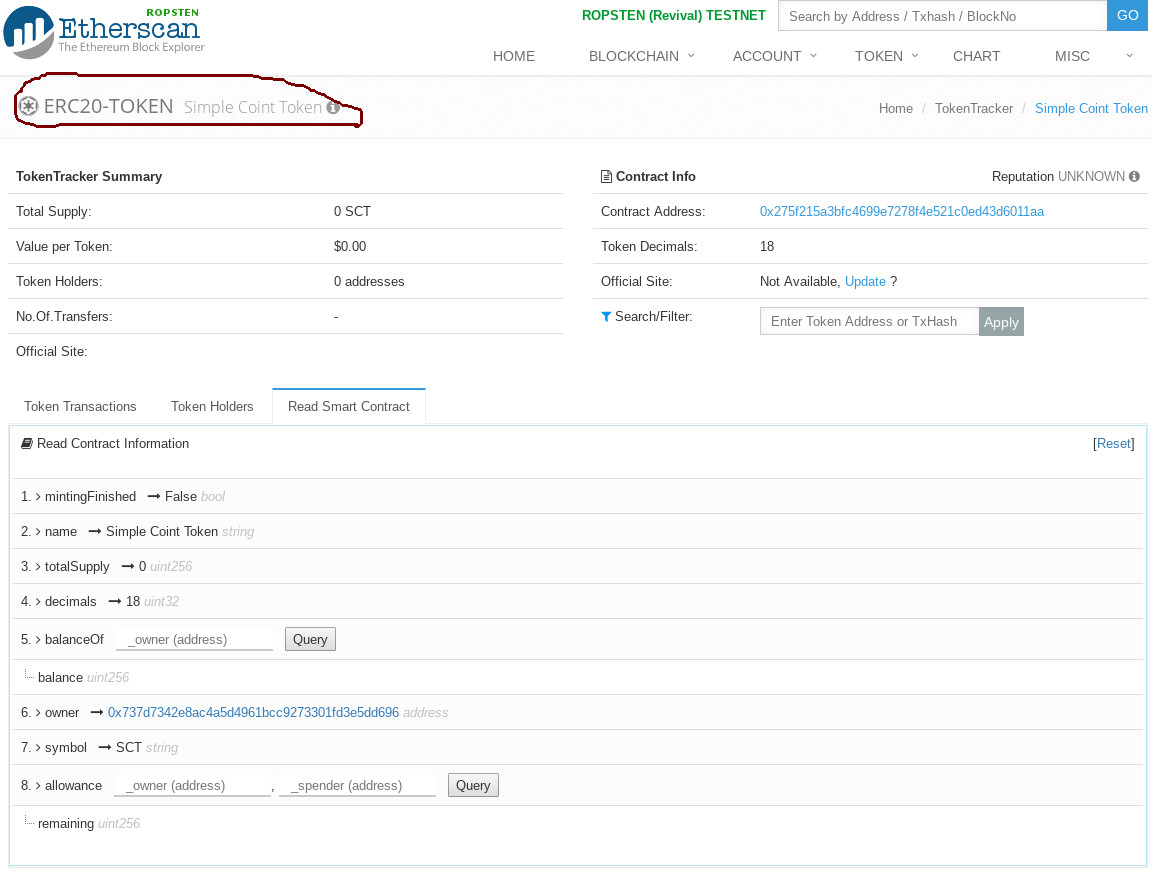Click the Apply filter button
1152x872 pixels.
click(x=1001, y=322)
